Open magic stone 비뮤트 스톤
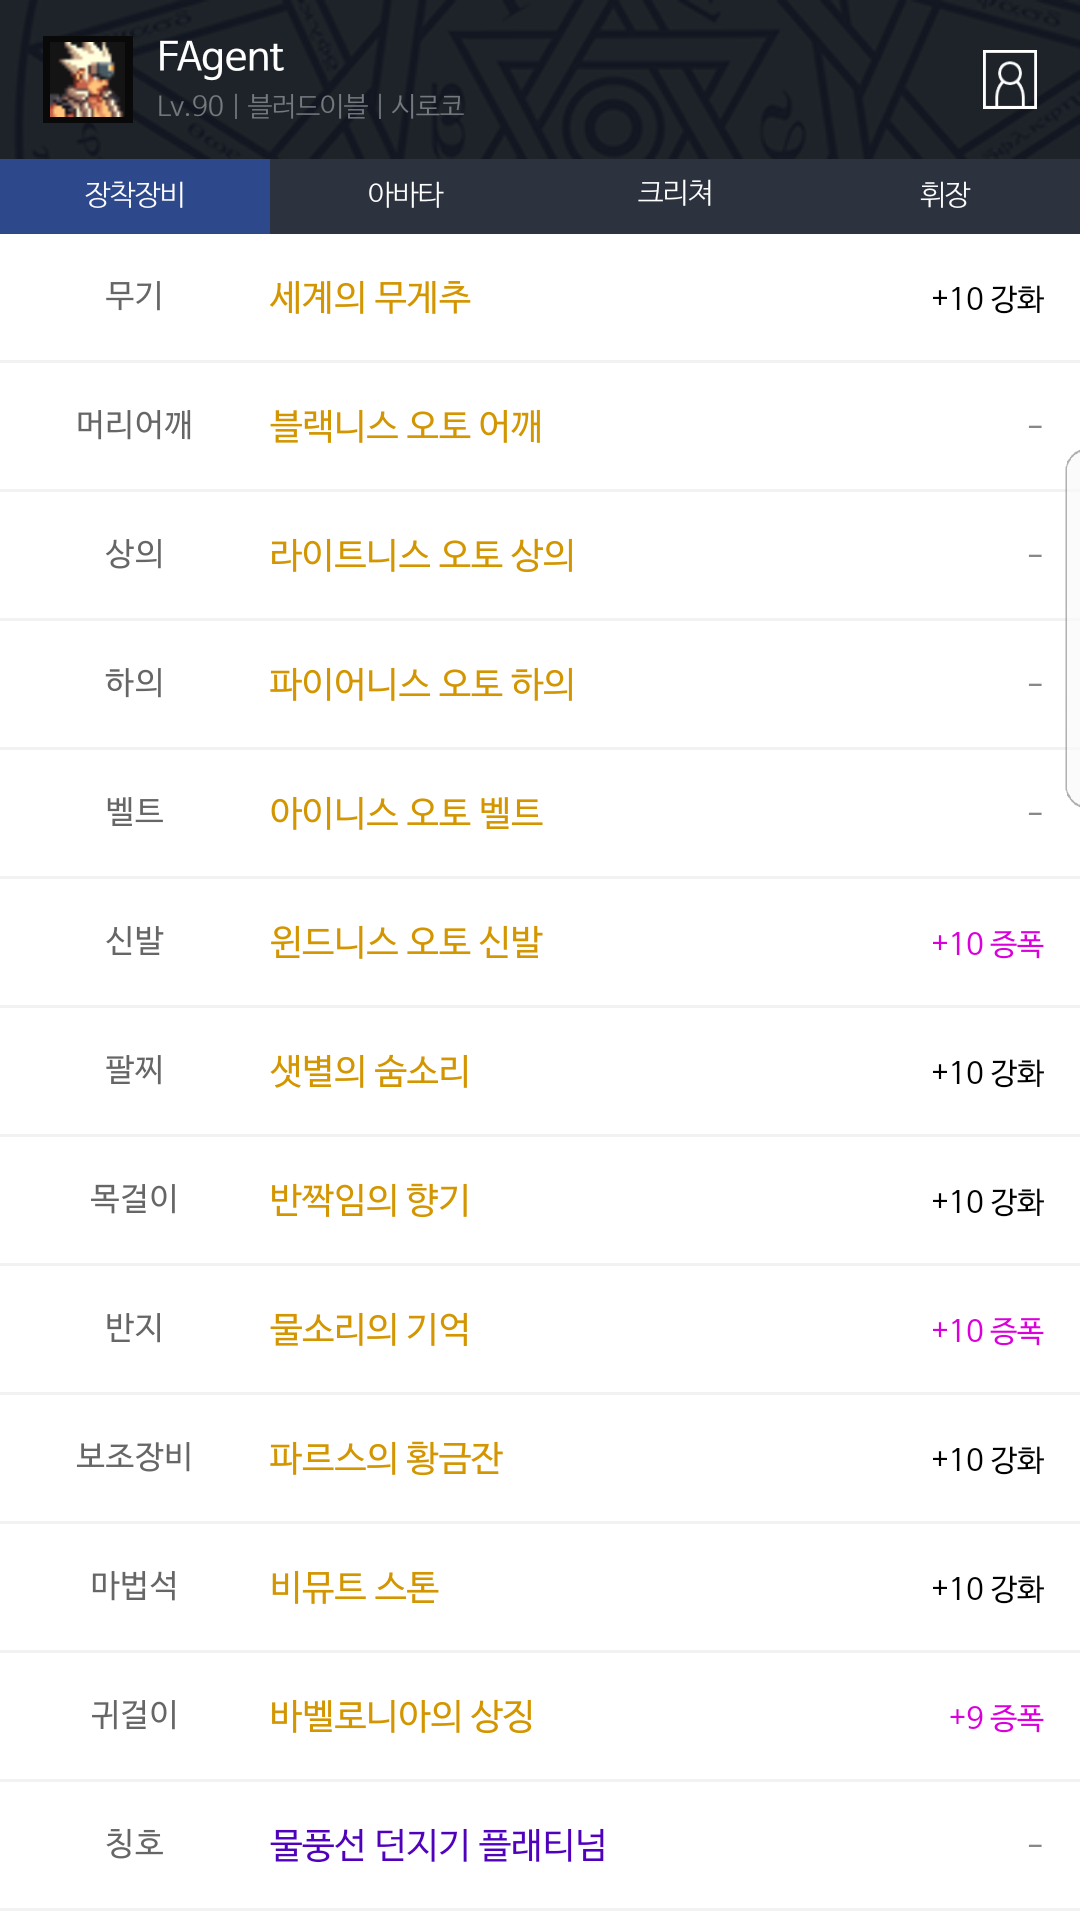The width and height of the screenshot is (1080, 1920). click(354, 1587)
